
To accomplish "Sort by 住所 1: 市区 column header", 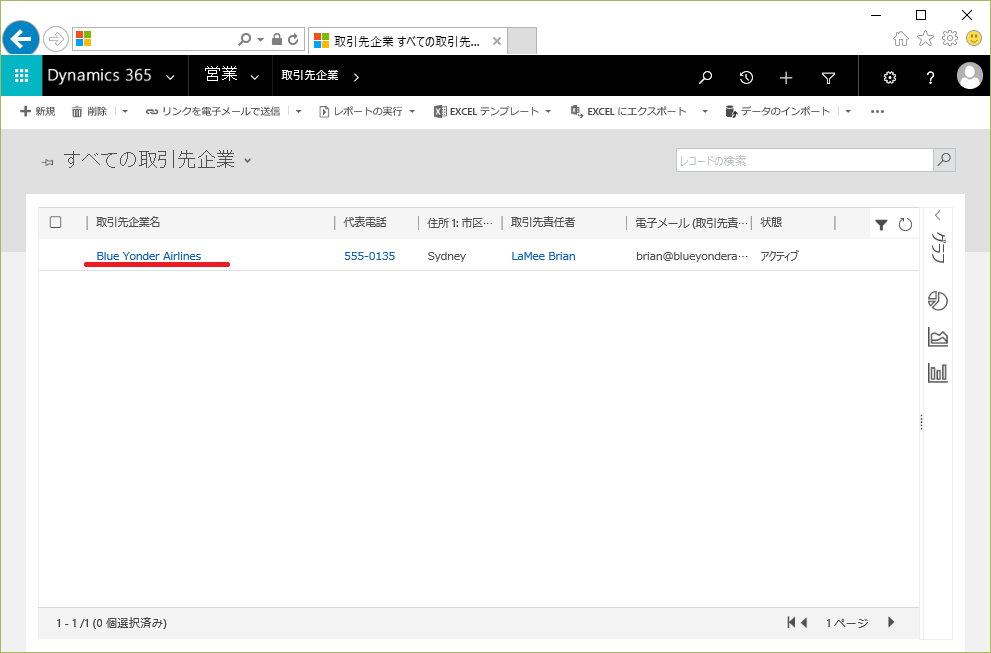I will pyautogui.click(x=459, y=222).
